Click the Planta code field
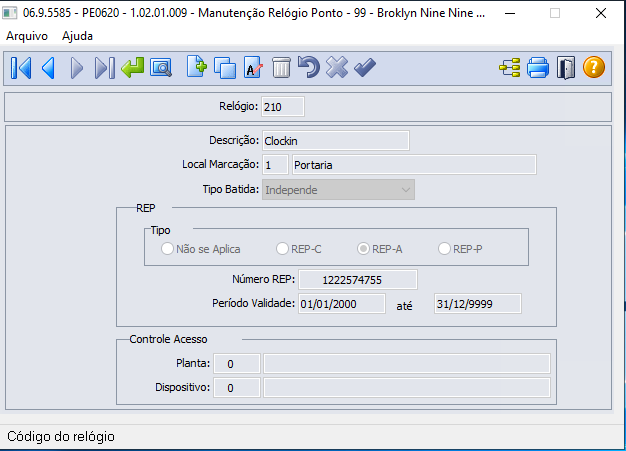Screen dimensions: 626x451 237,364
